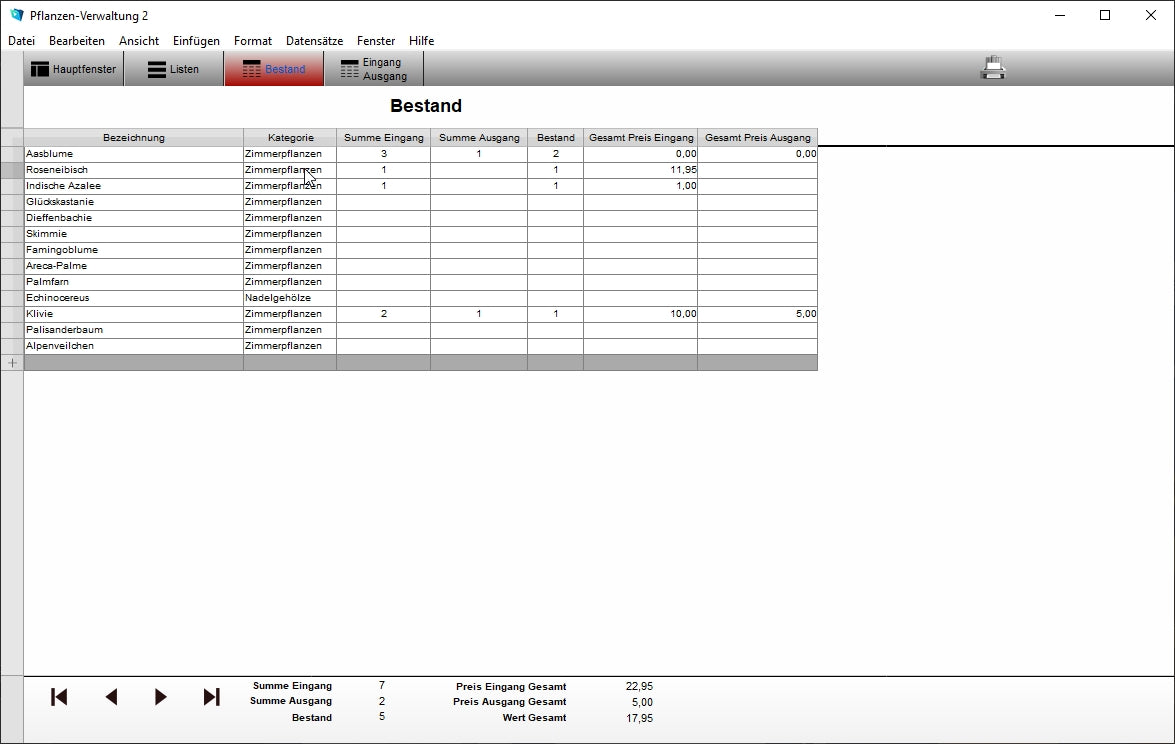Jump to last record arrow

tap(211, 697)
